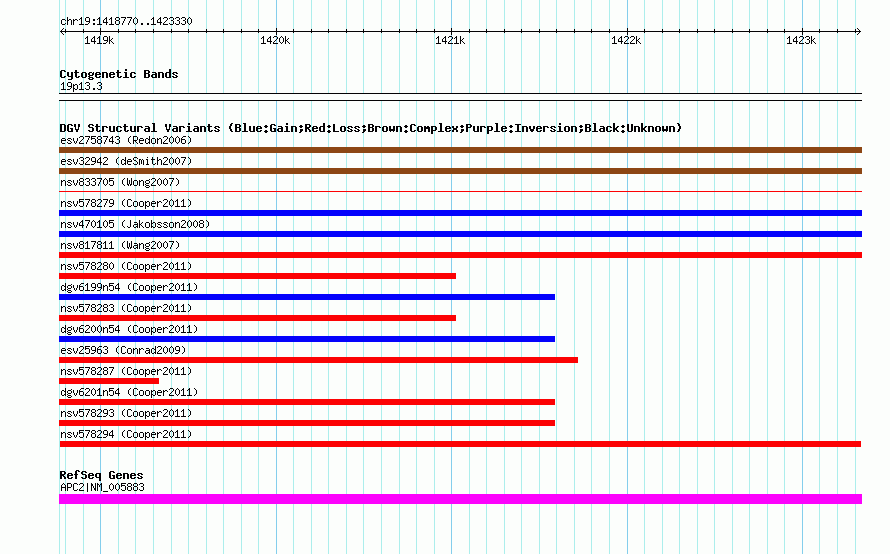
Task: Select the dgv6201n54 (Cooper2011) label
Action: click(x=129, y=392)
